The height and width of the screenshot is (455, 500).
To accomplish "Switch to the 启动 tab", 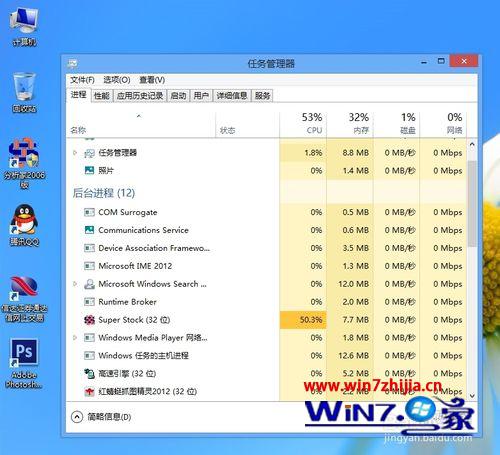I will (x=178, y=96).
